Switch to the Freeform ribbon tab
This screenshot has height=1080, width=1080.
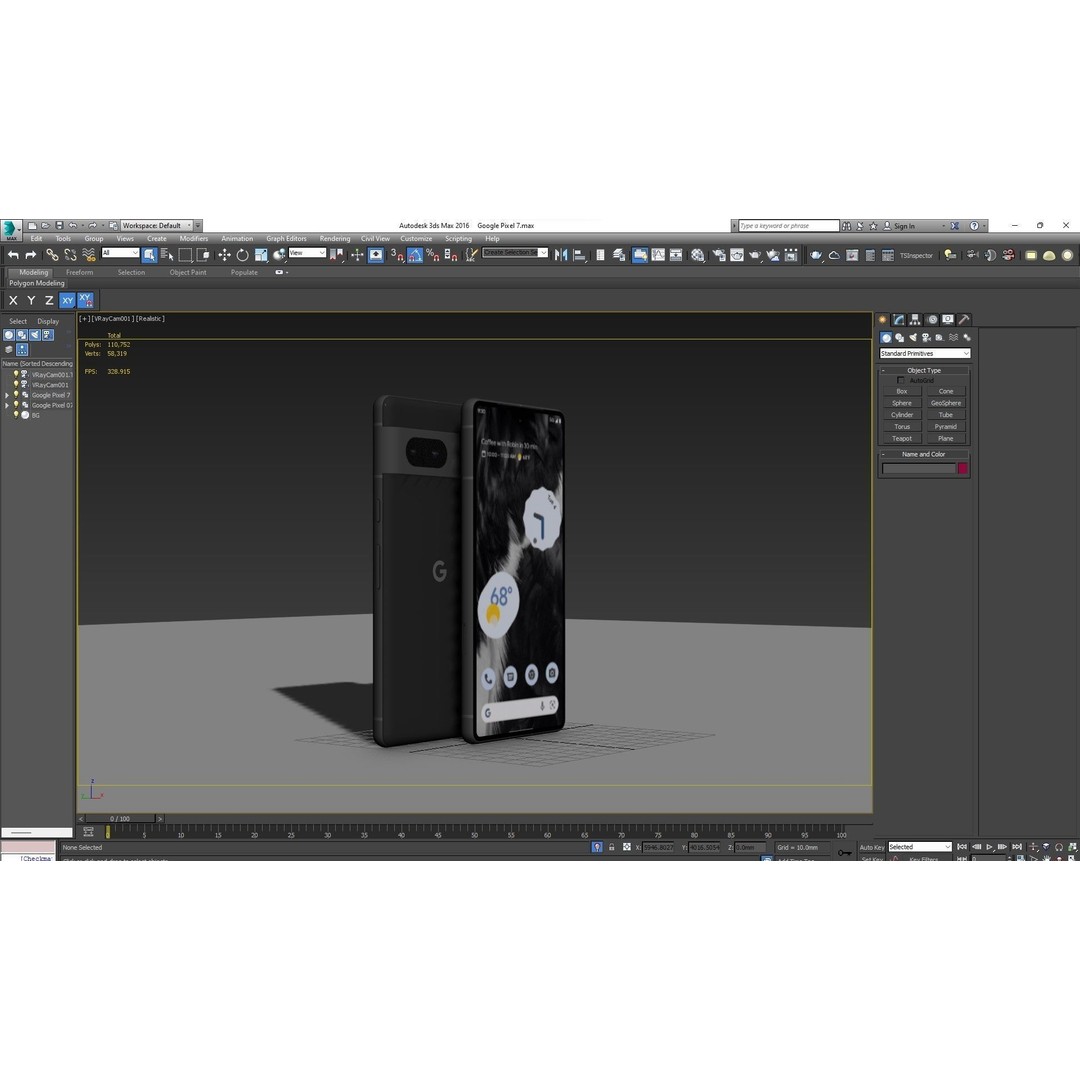pos(80,272)
